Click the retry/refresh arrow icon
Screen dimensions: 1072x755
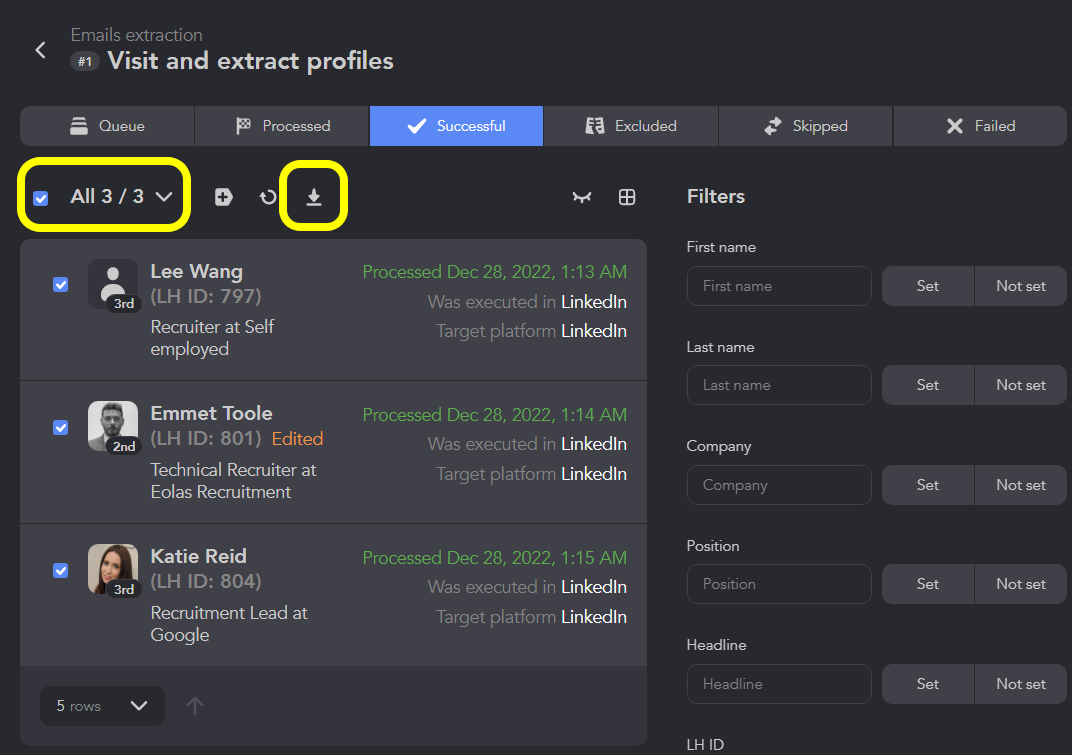(268, 197)
